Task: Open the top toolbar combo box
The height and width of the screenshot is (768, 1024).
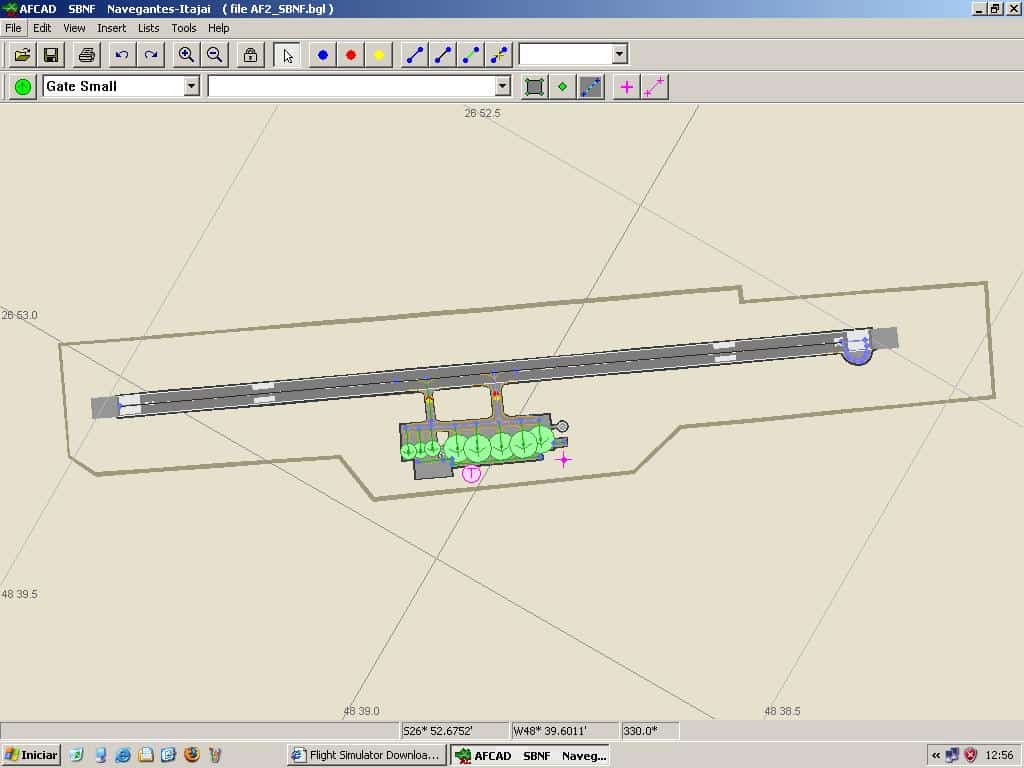Action: [619, 54]
